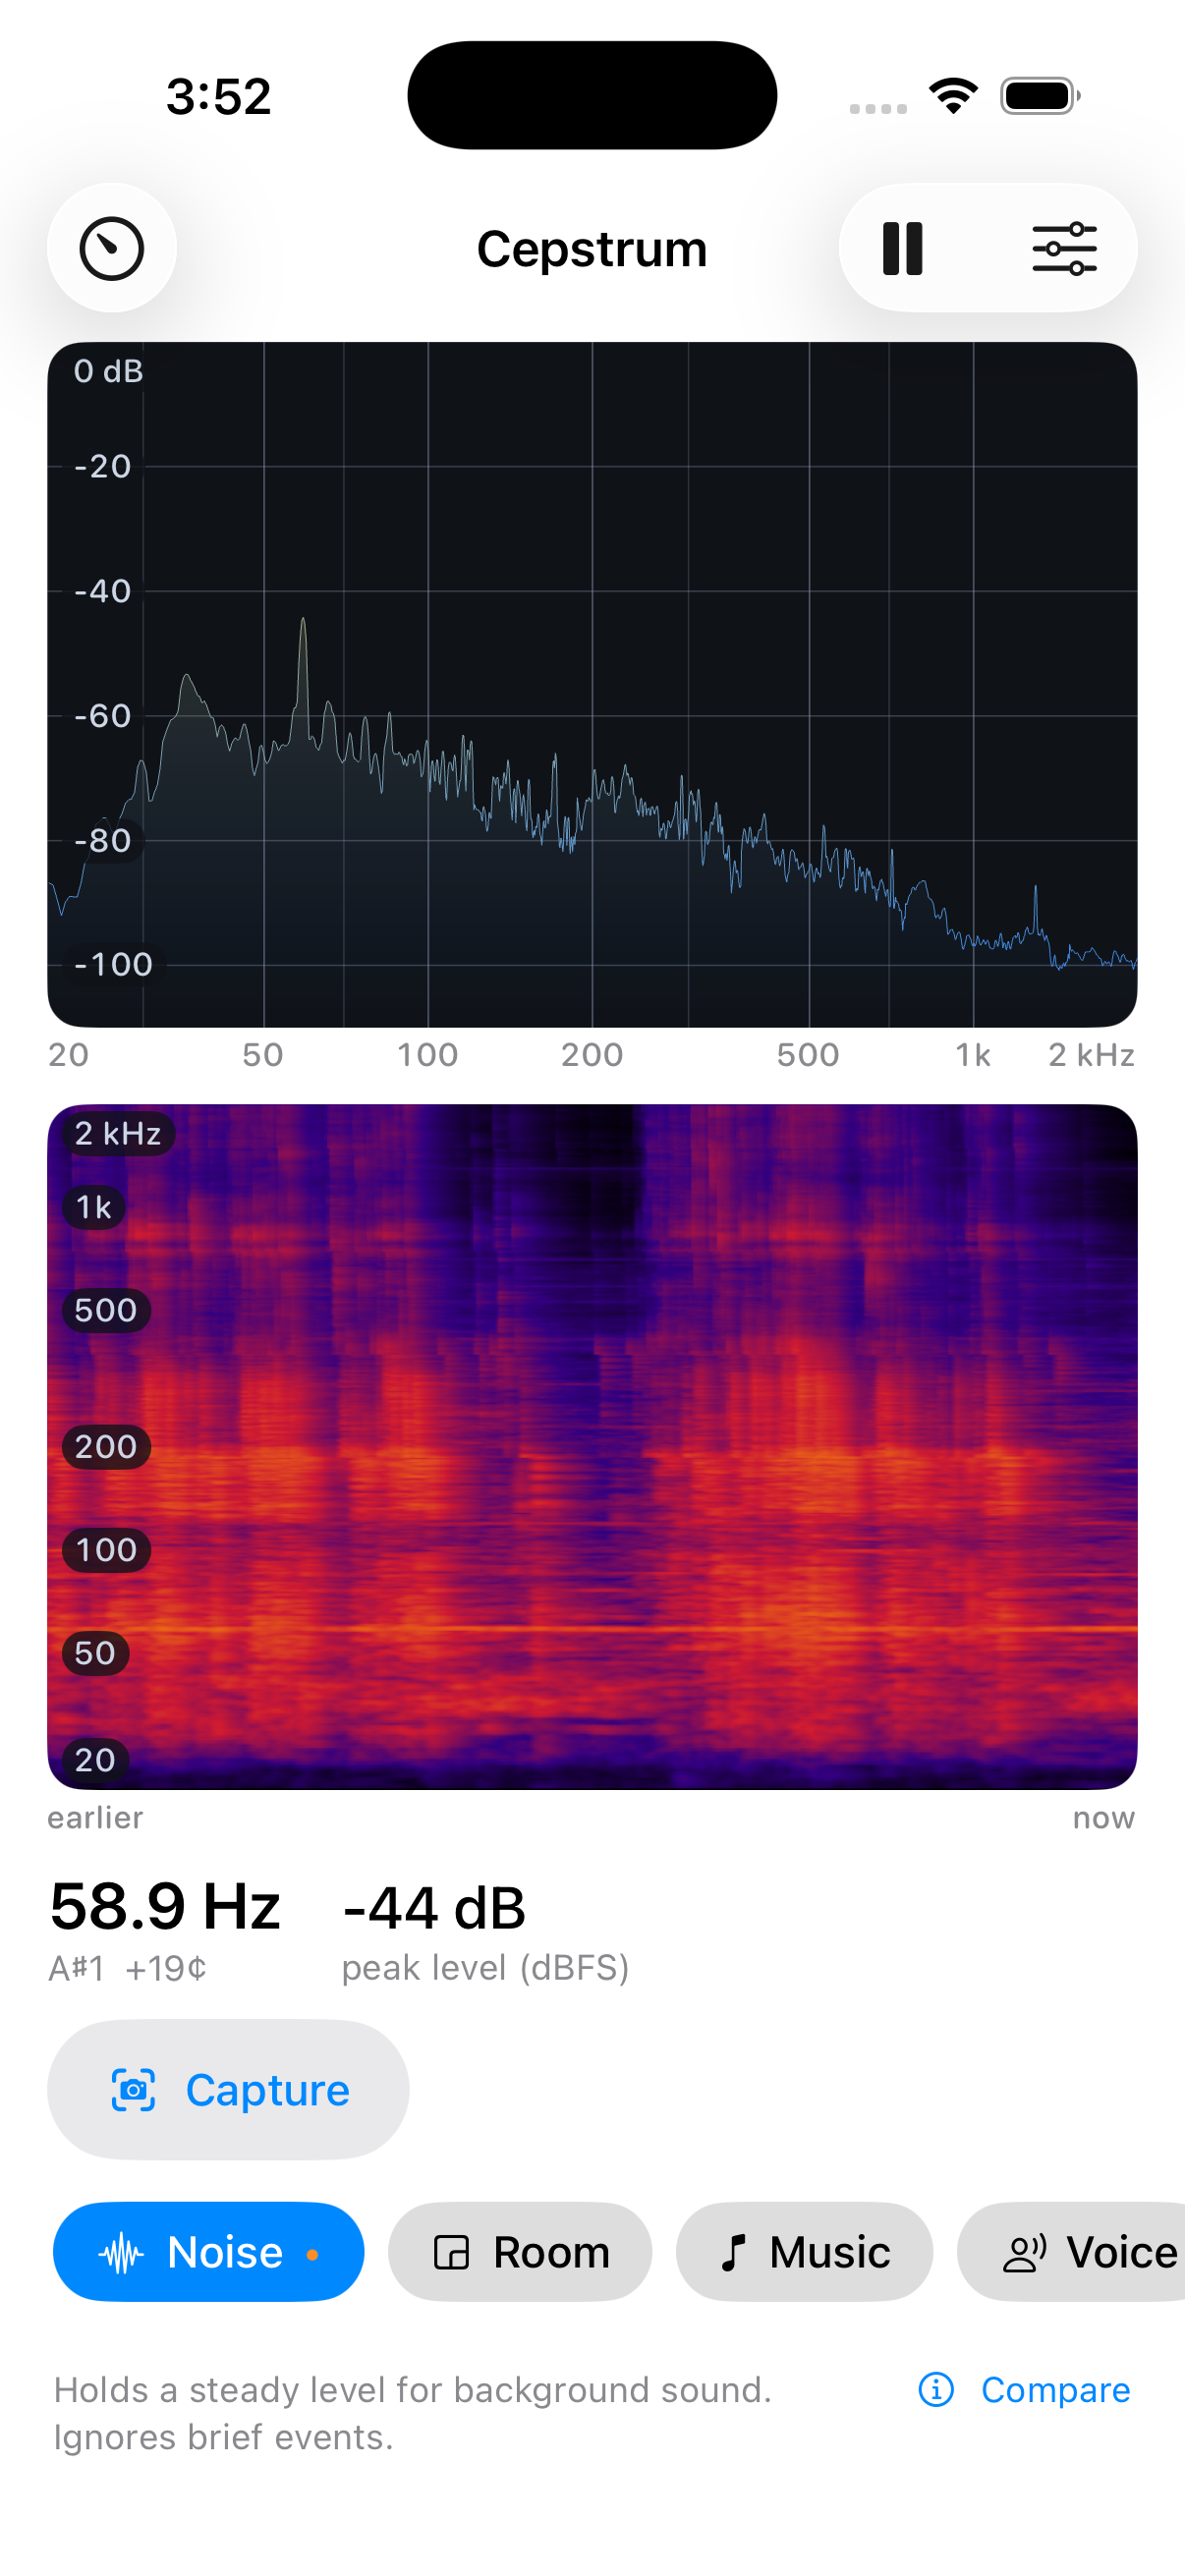Viewport: 1185px width, 2576px height.
Task: Tap the Cepstrum title
Action: click(x=592, y=248)
